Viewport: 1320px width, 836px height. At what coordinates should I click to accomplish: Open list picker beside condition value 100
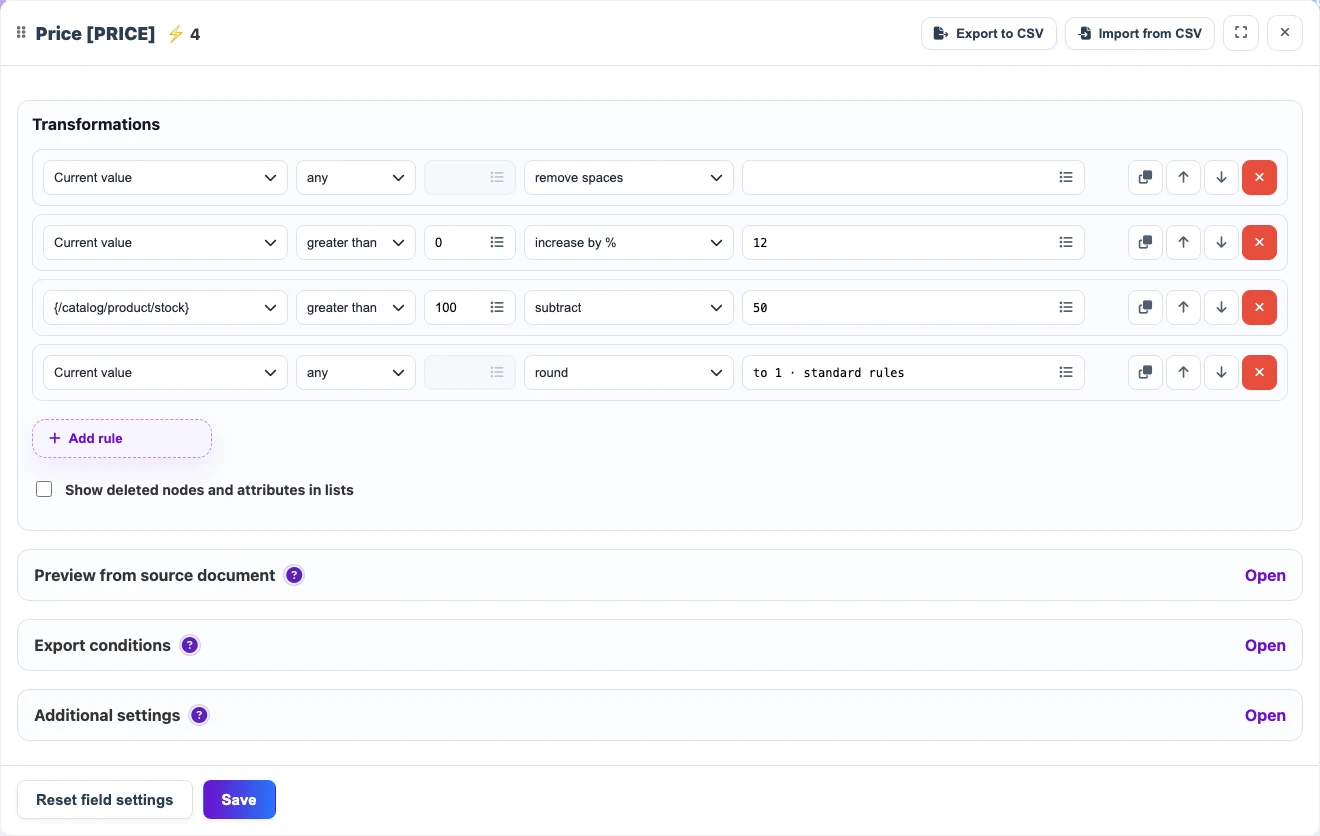coord(497,307)
